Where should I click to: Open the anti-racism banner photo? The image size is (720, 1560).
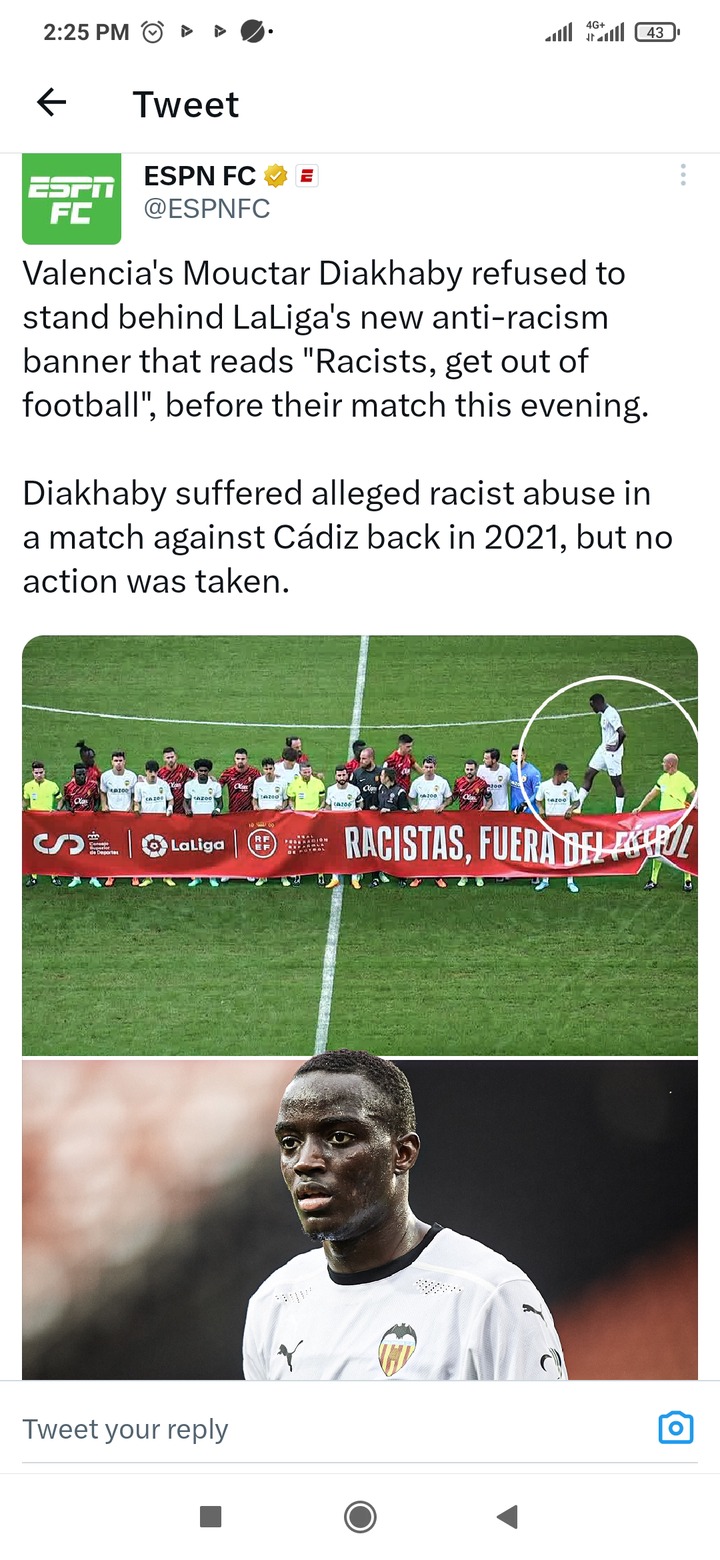[x=360, y=845]
